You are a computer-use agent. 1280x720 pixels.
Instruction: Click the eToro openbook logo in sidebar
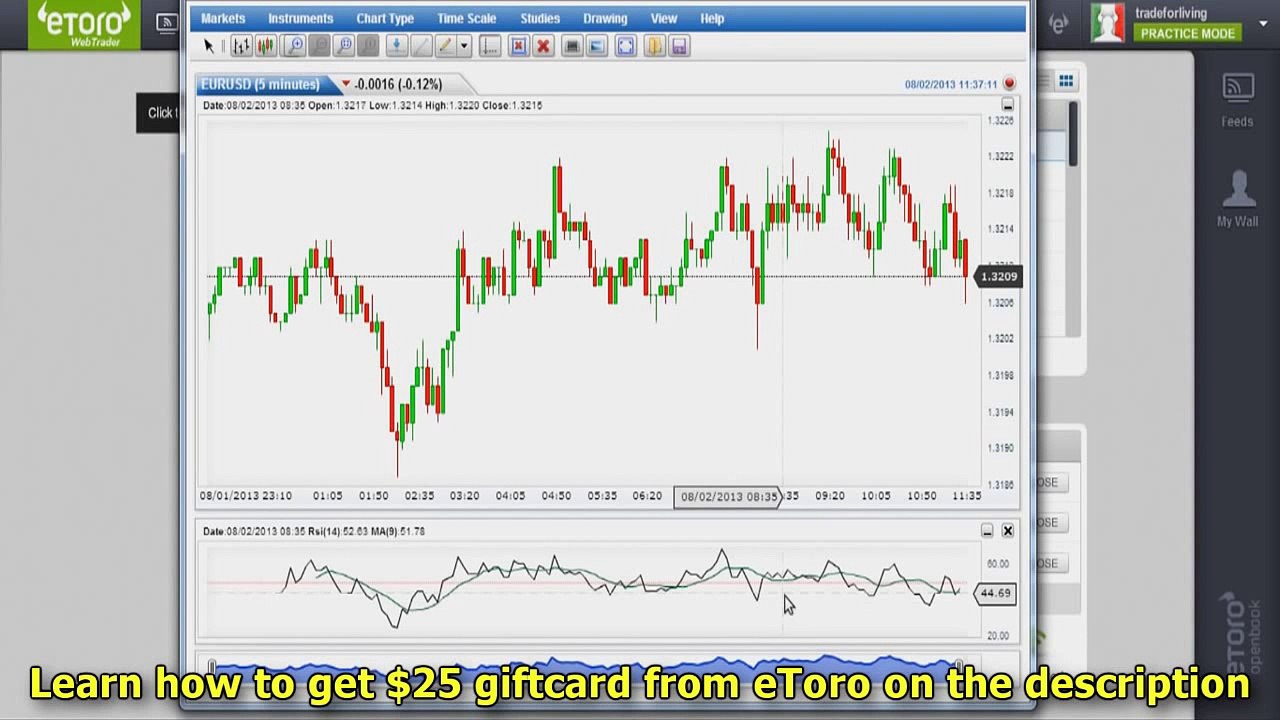coord(1240,633)
